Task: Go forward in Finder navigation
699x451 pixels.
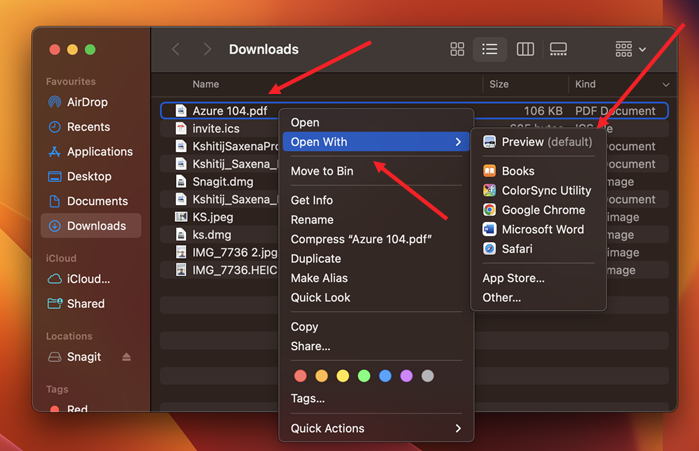Action: (x=207, y=49)
